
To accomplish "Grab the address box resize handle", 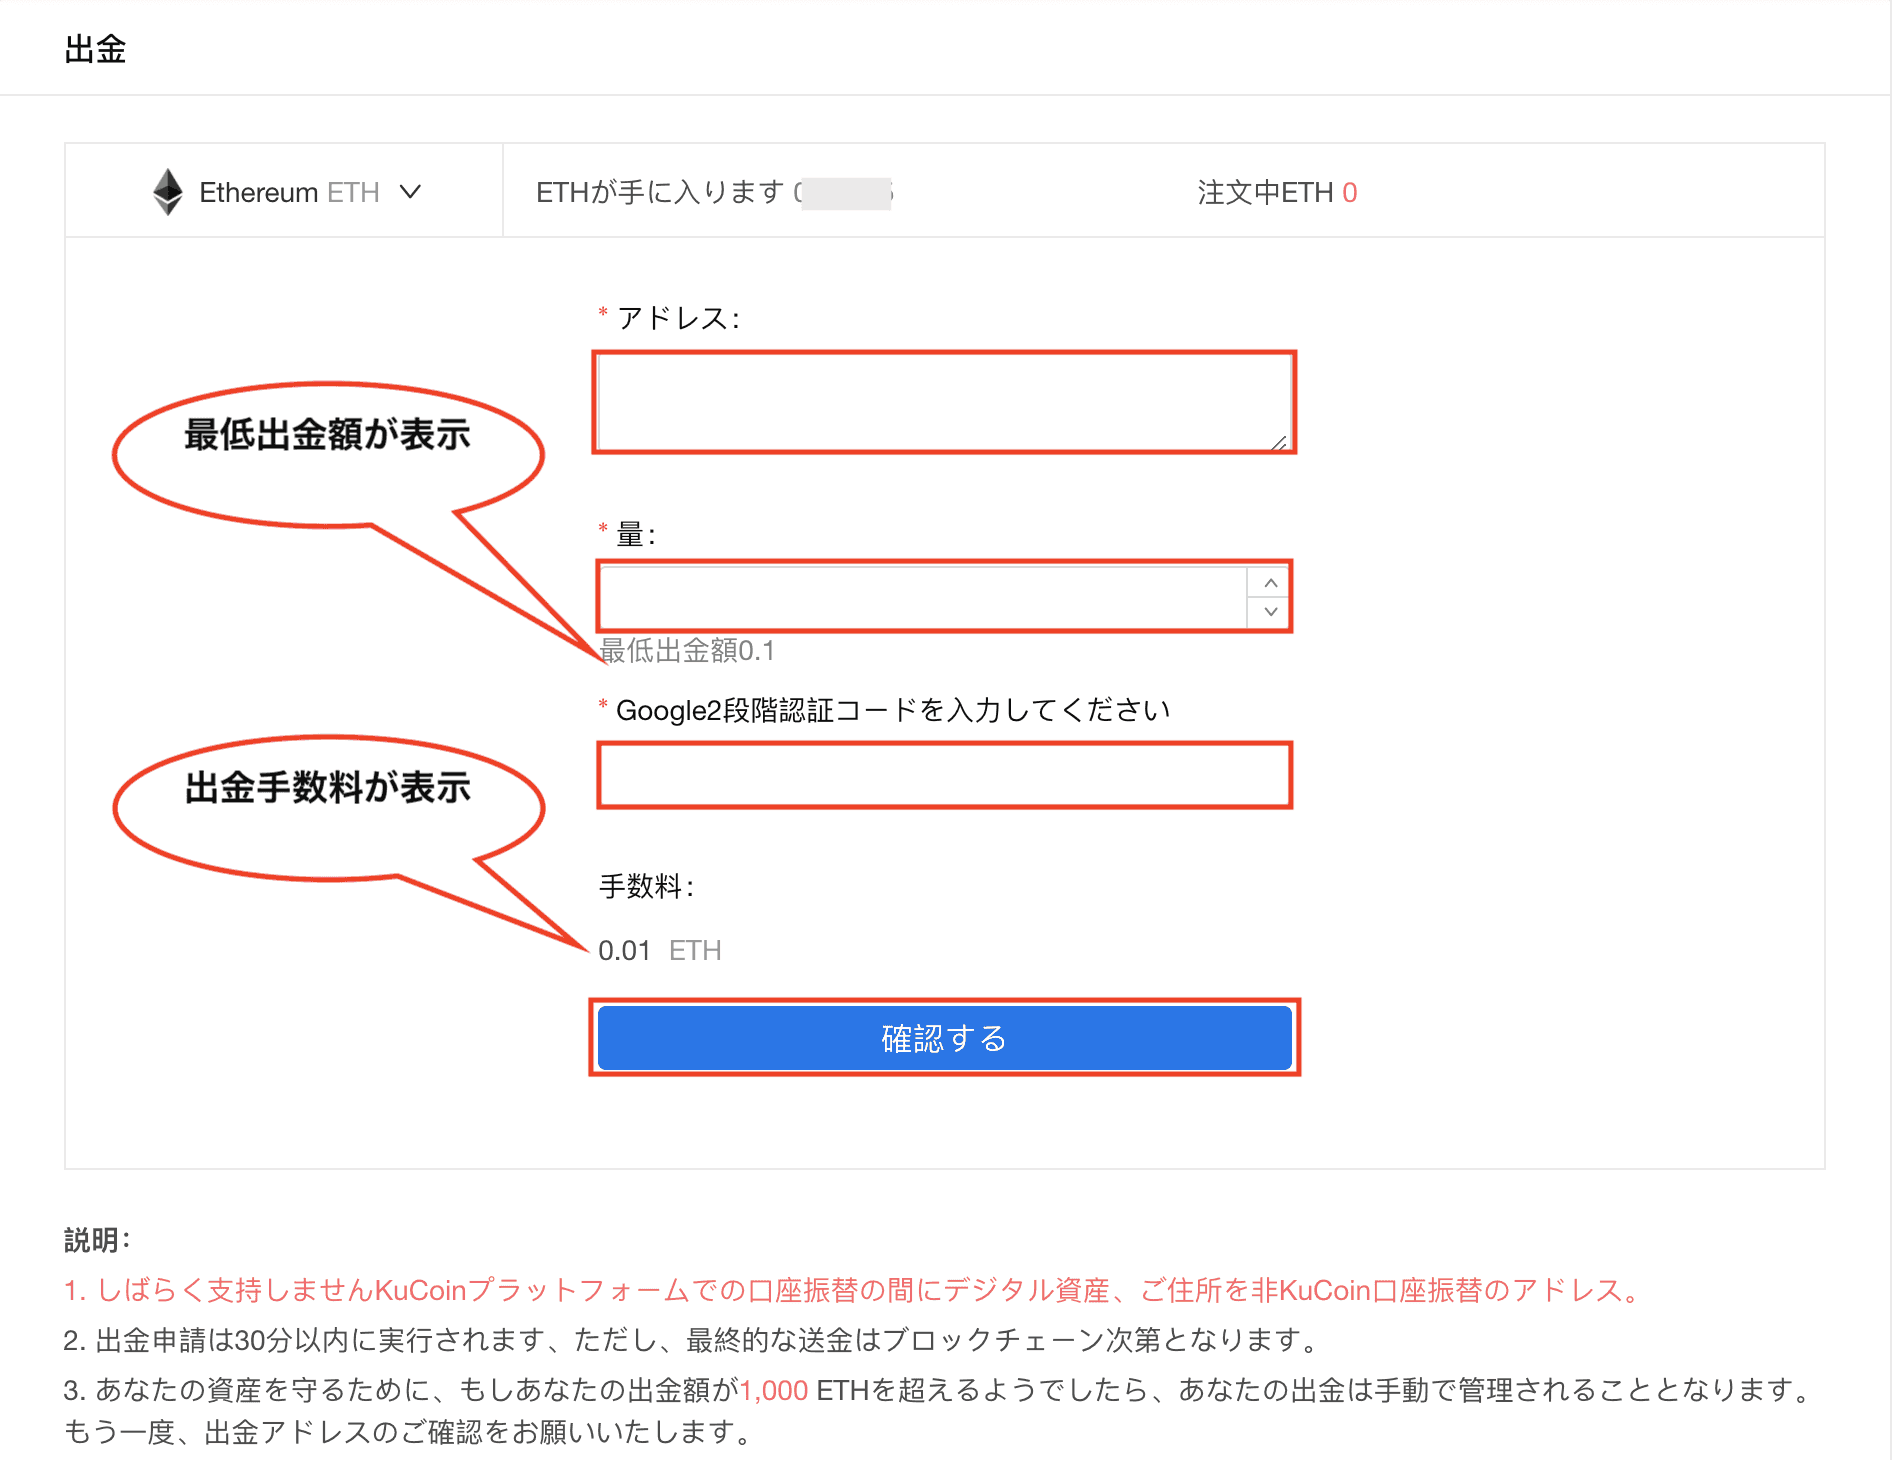I will 1278,443.
